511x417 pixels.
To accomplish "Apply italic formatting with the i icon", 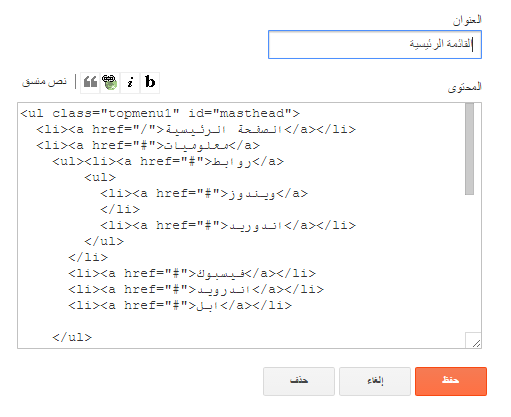I will click(130, 82).
